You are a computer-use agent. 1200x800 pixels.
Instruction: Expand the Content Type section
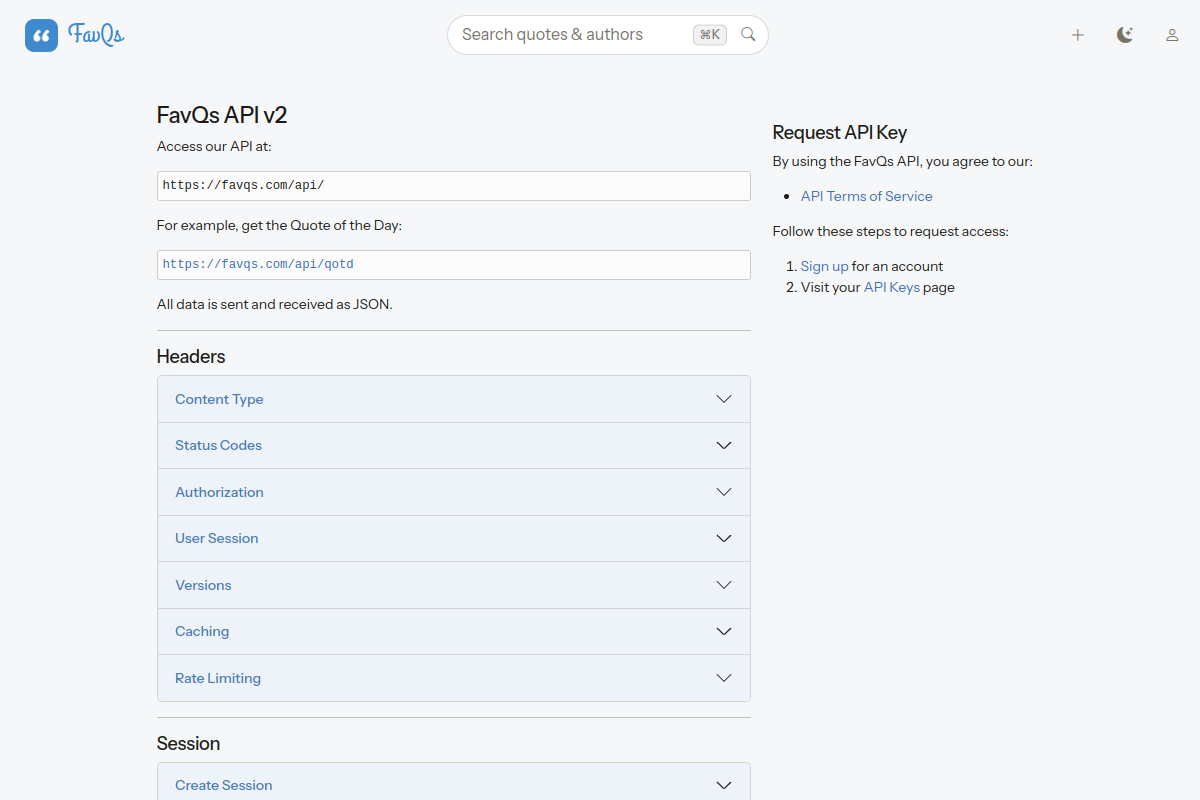454,399
